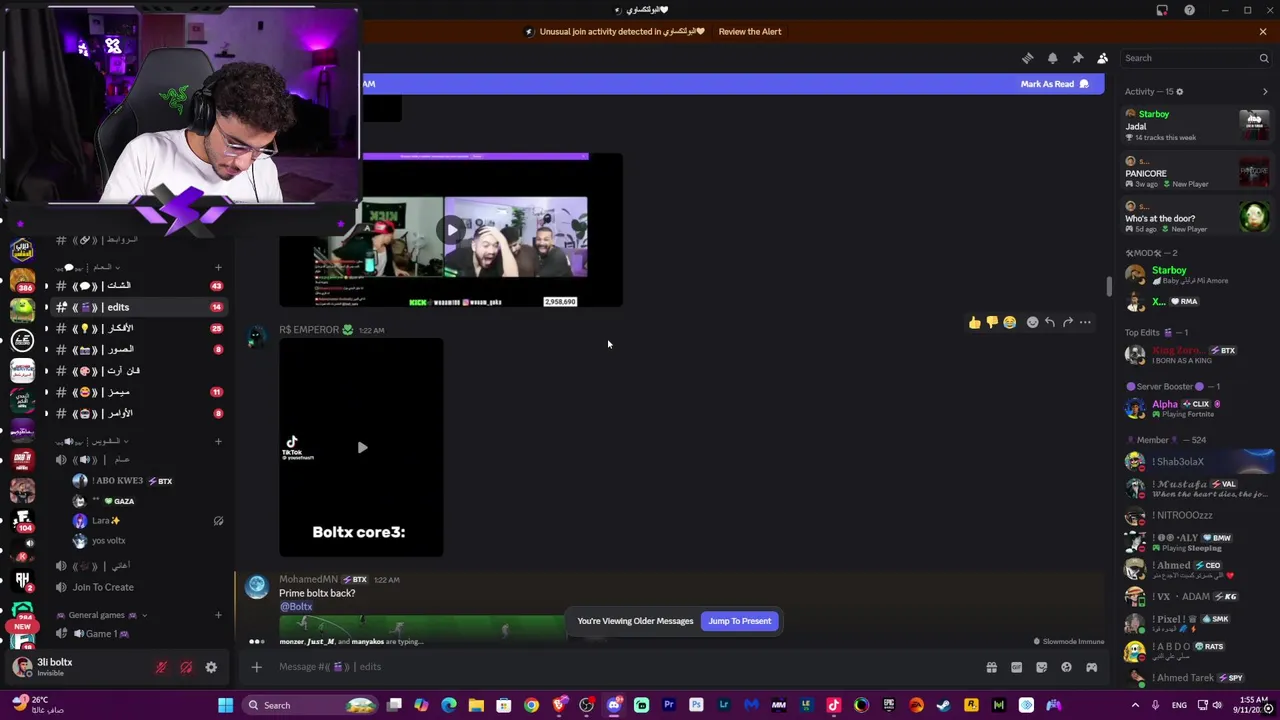Select member ! Shab3olaX in list
This screenshot has width=1280, height=720.
point(1196,462)
